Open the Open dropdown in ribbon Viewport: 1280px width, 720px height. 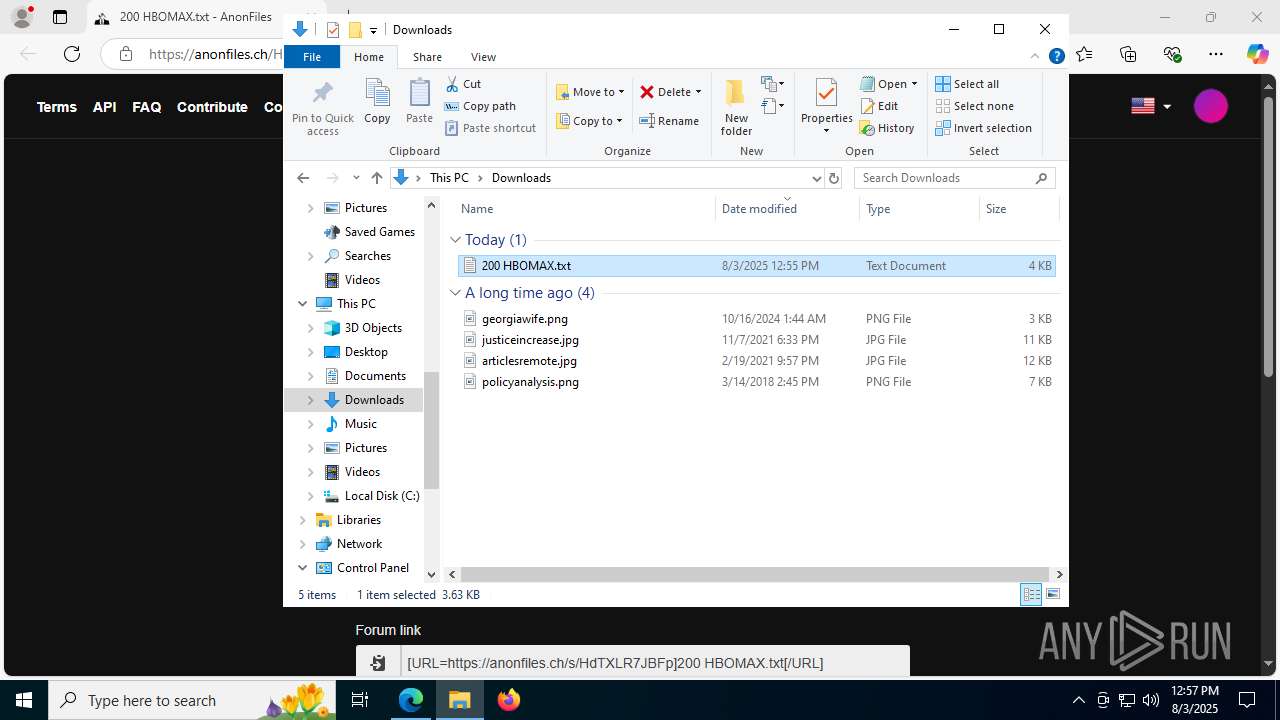(889, 84)
